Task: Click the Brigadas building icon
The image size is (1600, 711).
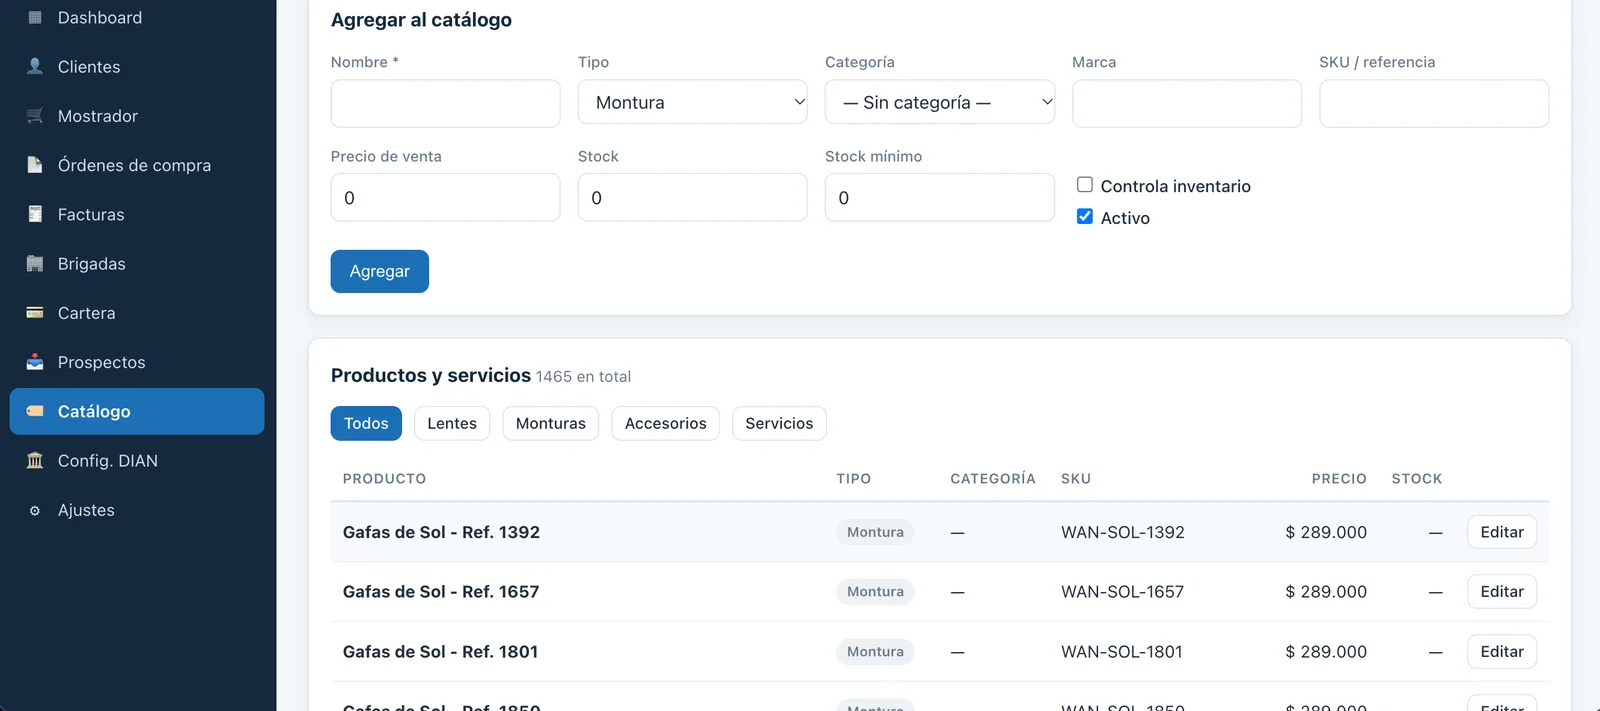Action: tap(35, 264)
